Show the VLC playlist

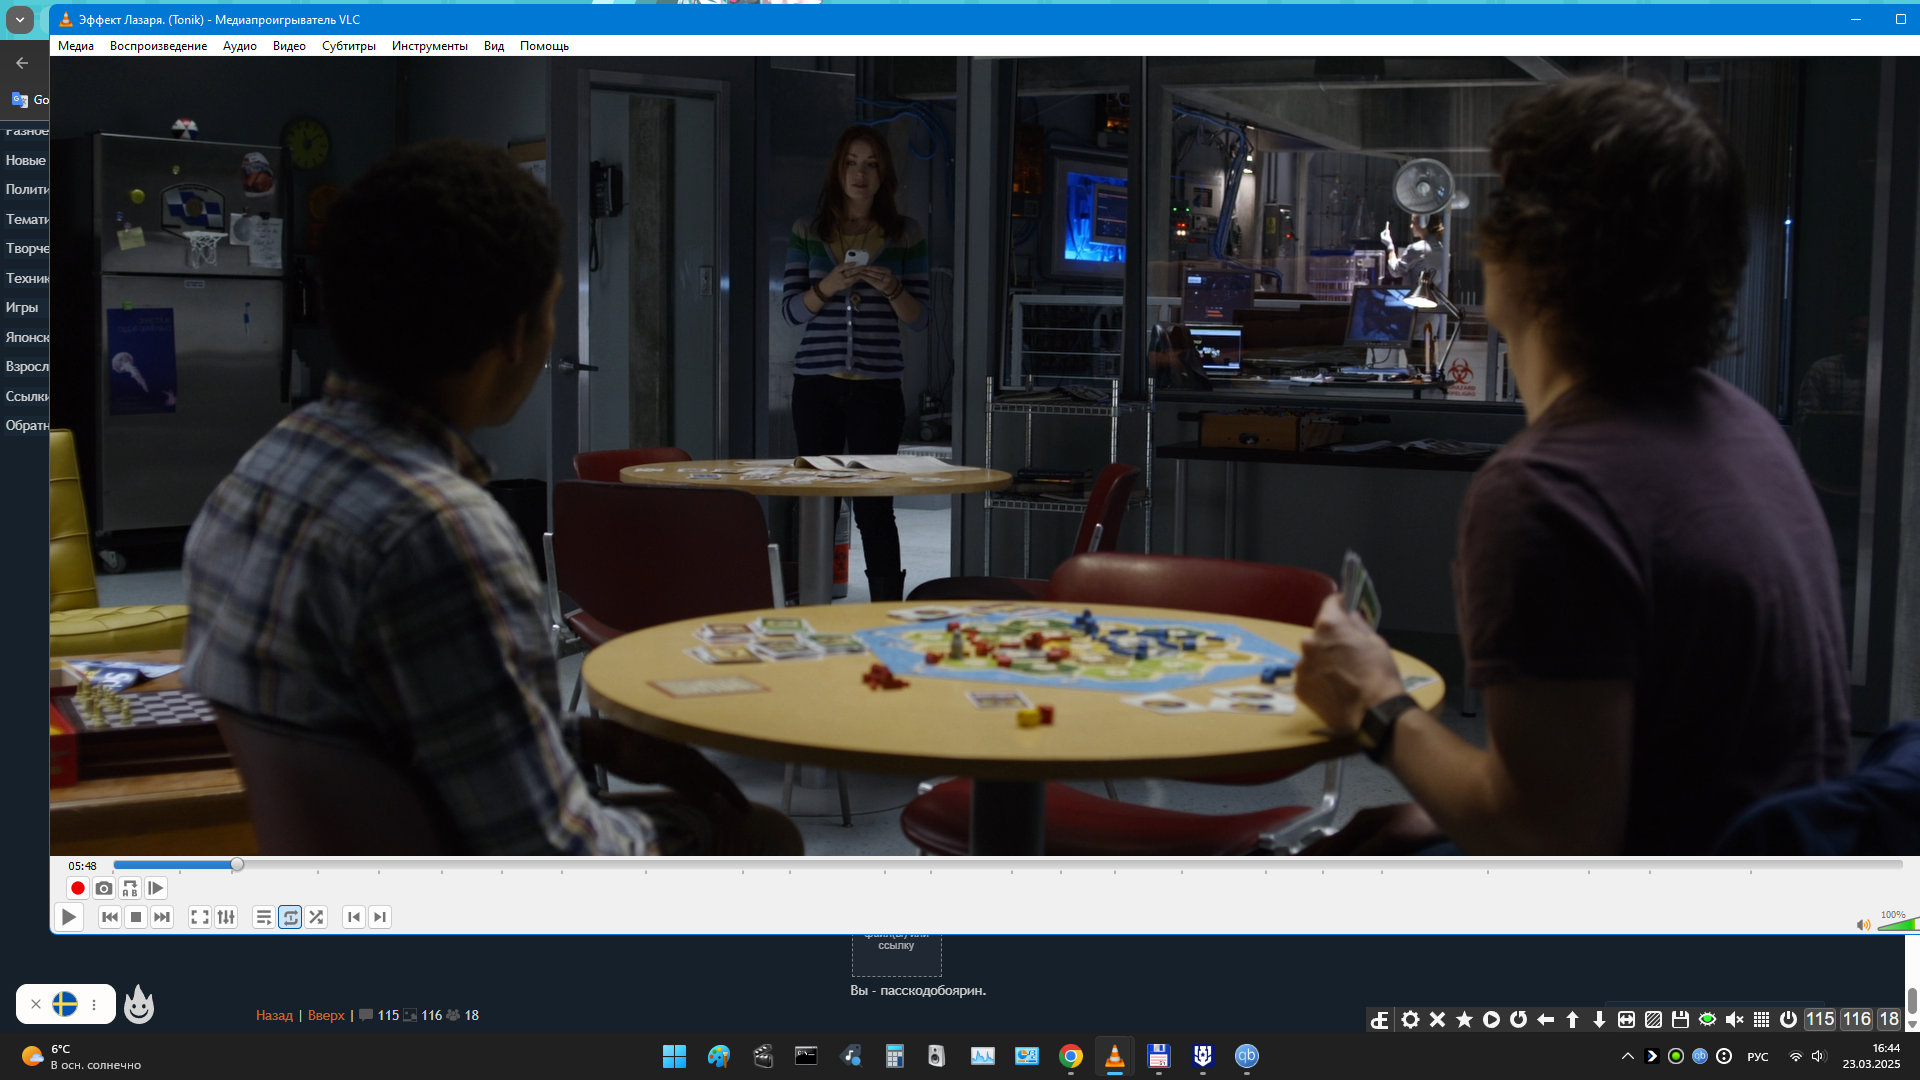264,917
